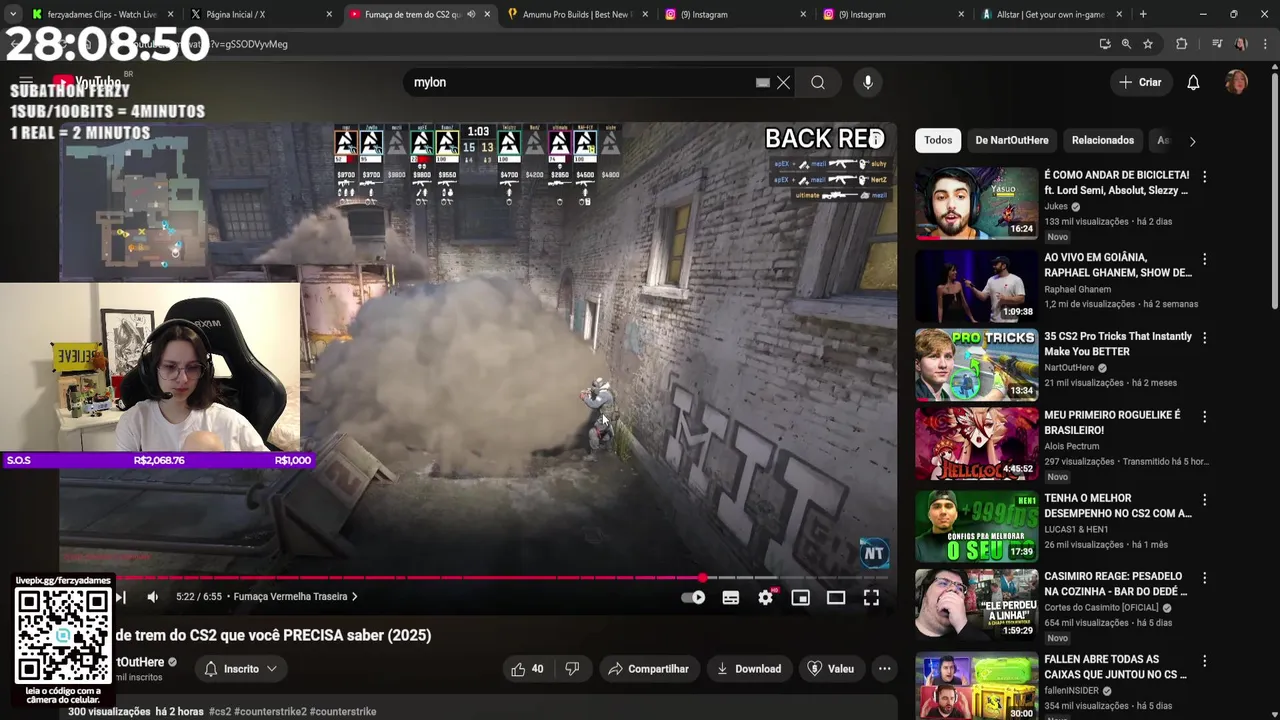
Task: Toggle subtitles with the captions icon
Action: [x=731, y=597]
